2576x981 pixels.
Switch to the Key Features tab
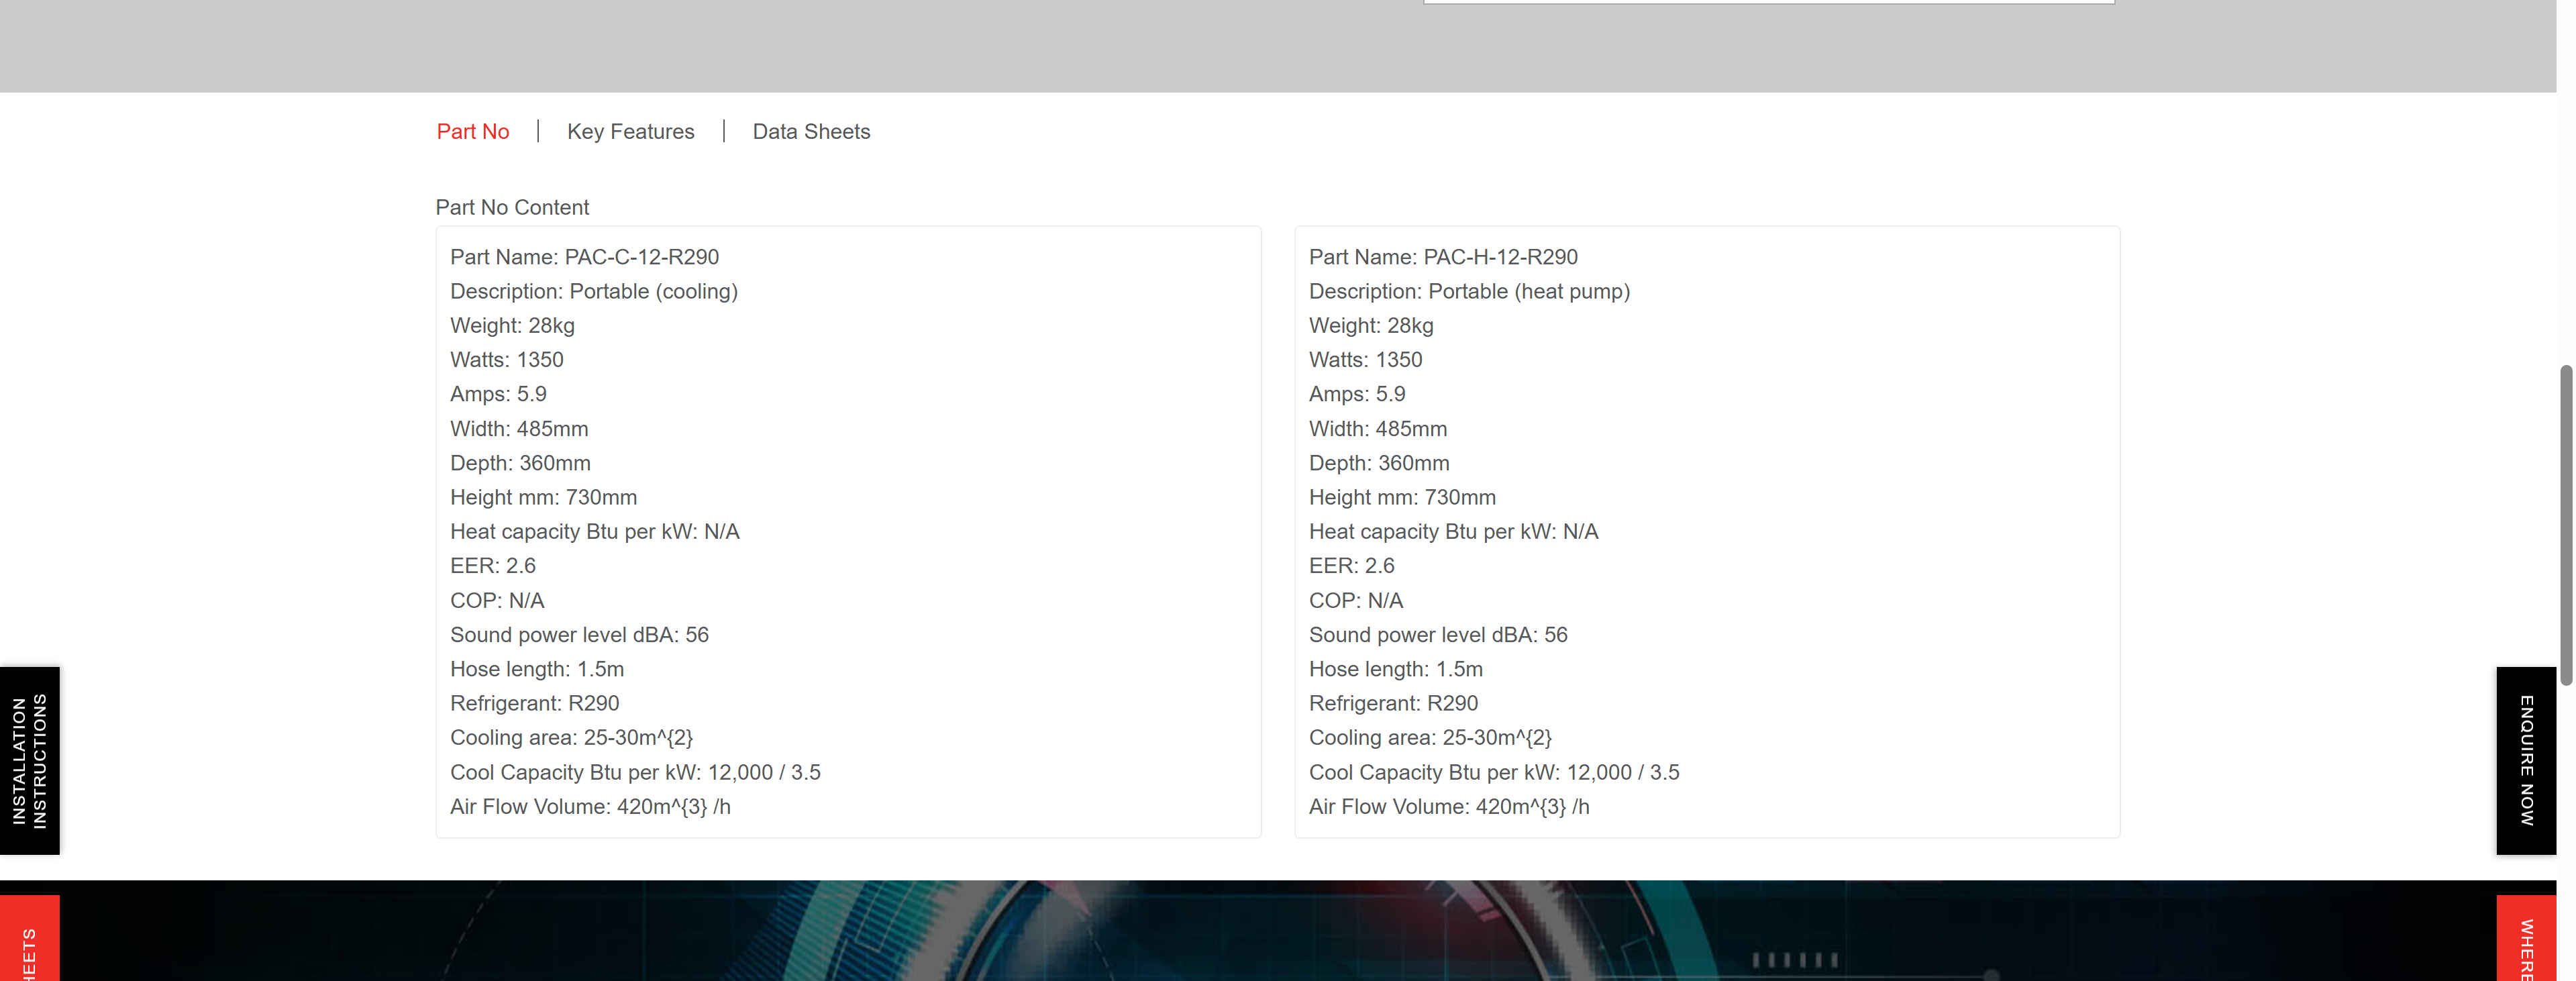[x=631, y=132]
